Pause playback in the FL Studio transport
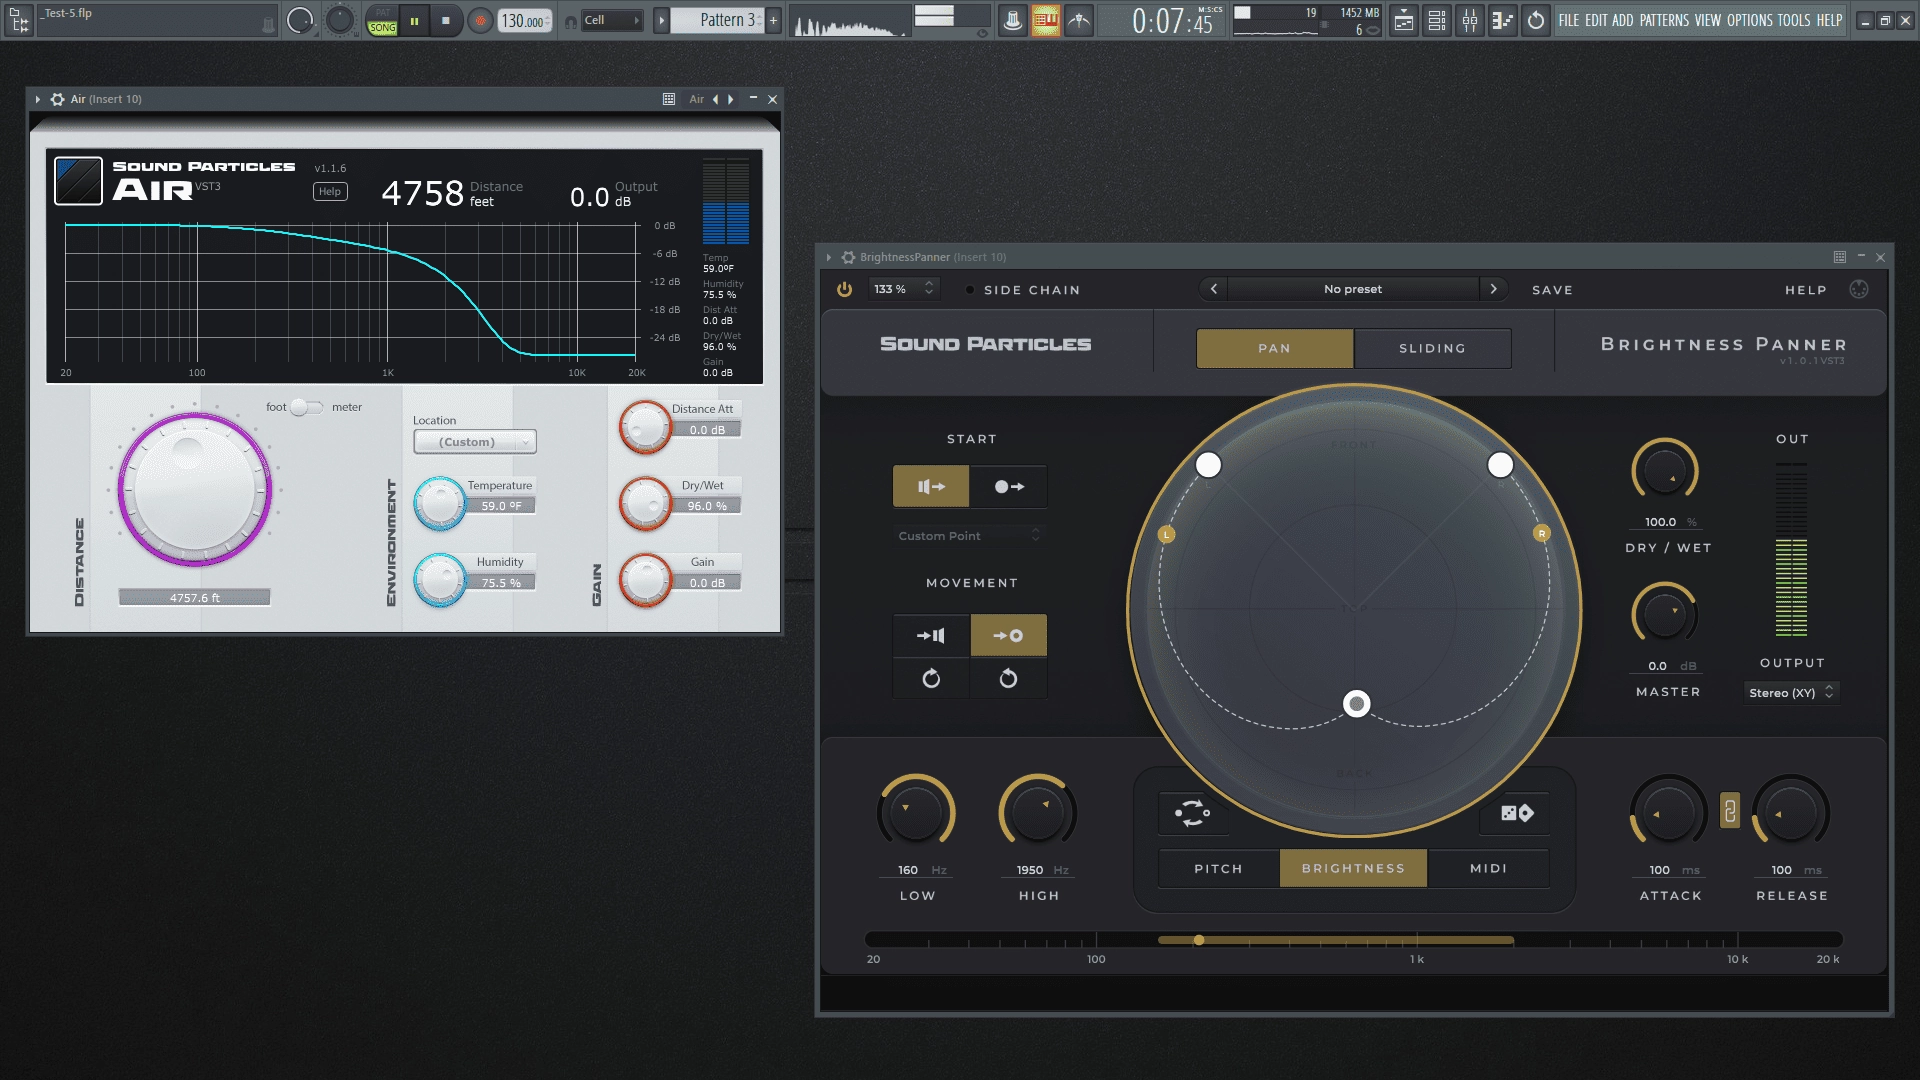Screen dimensions: 1920x1080 point(414,20)
